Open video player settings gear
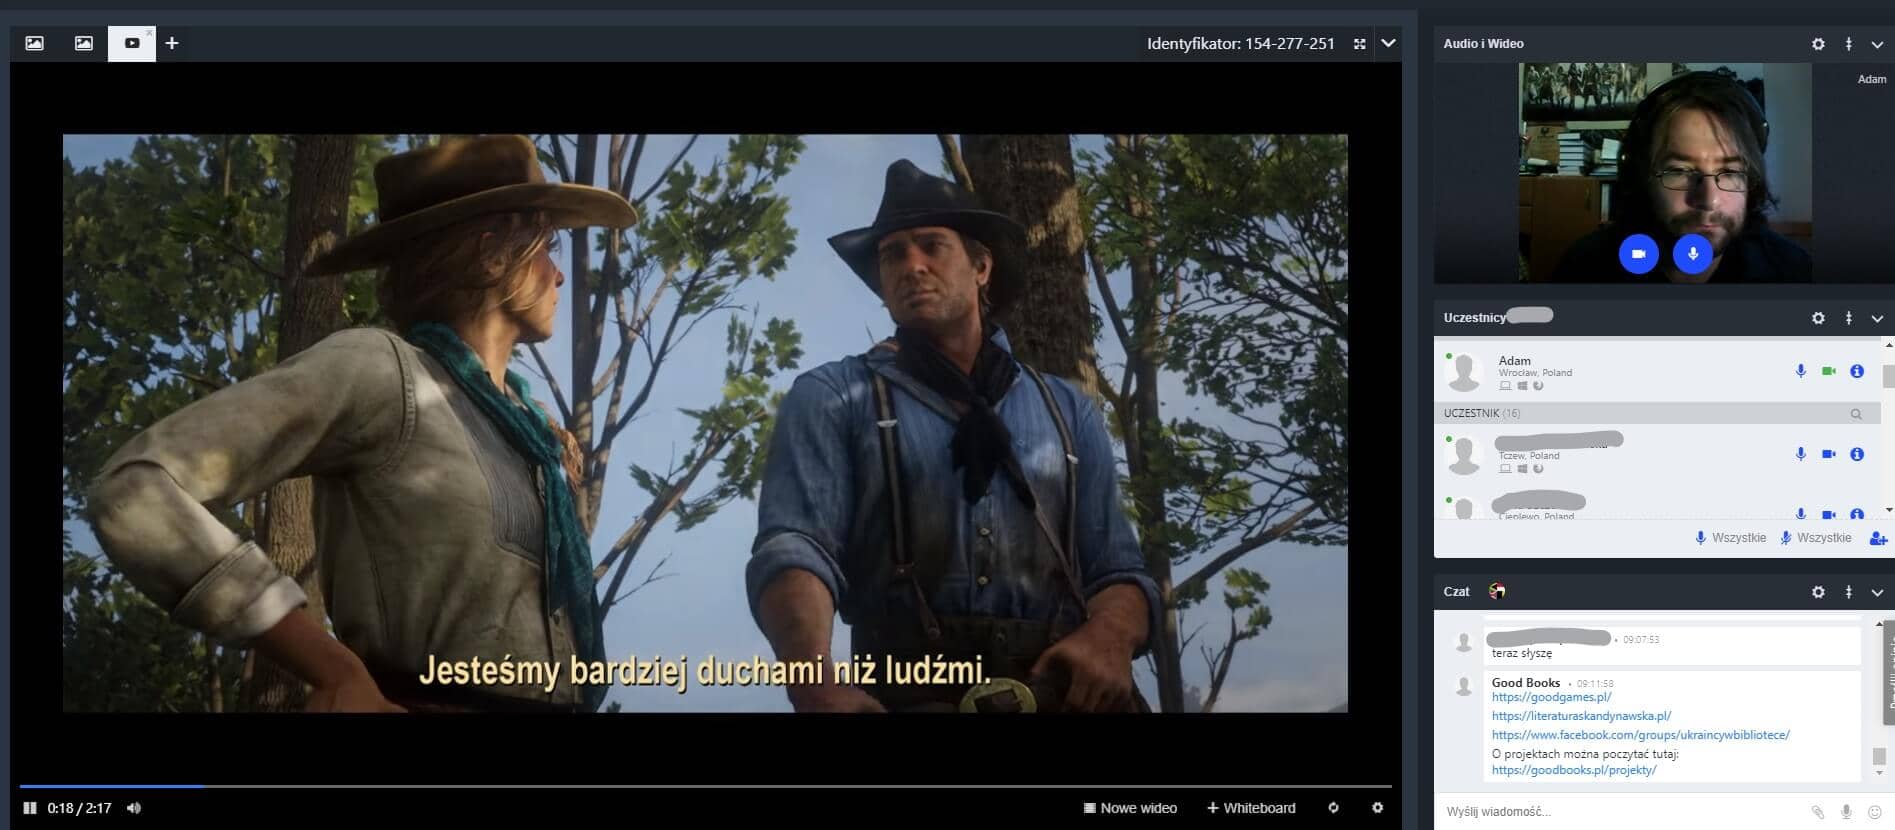 (x=1377, y=807)
